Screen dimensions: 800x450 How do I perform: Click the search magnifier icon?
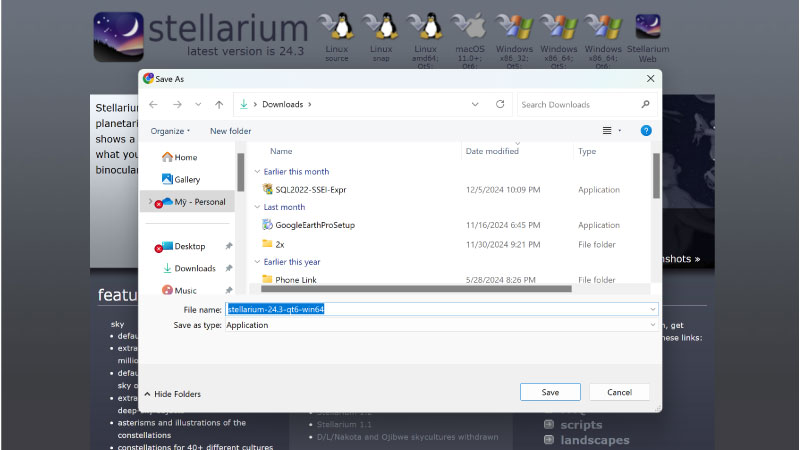pos(645,104)
